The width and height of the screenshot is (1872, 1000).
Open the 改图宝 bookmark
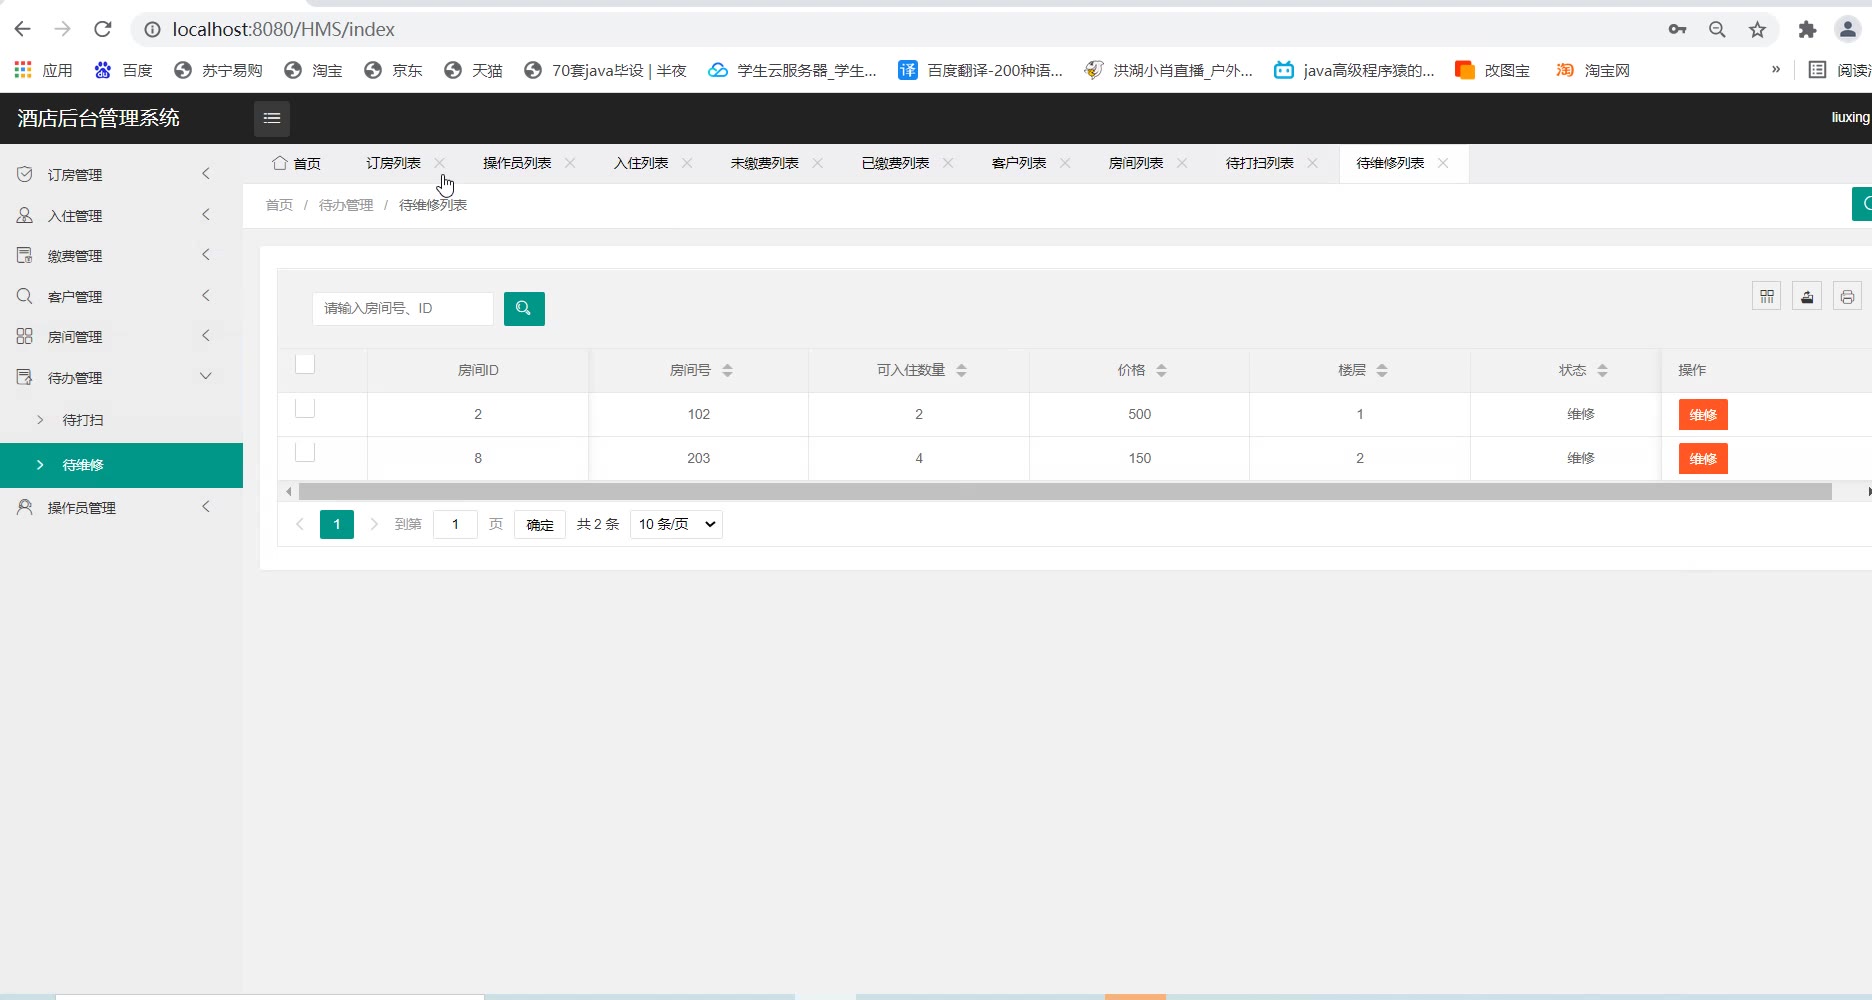[x=1492, y=70]
